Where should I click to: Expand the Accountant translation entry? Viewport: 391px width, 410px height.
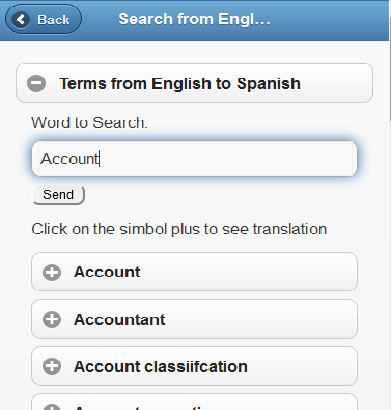pos(194,319)
